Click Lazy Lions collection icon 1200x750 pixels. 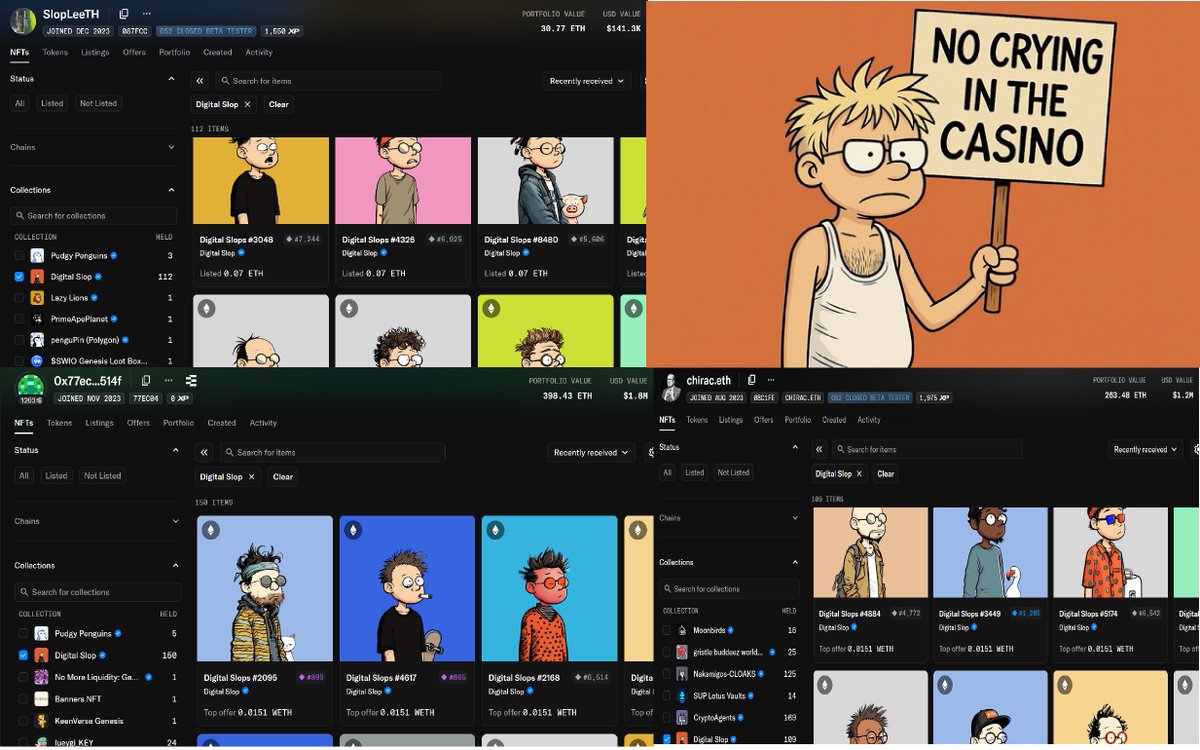click(x=38, y=298)
